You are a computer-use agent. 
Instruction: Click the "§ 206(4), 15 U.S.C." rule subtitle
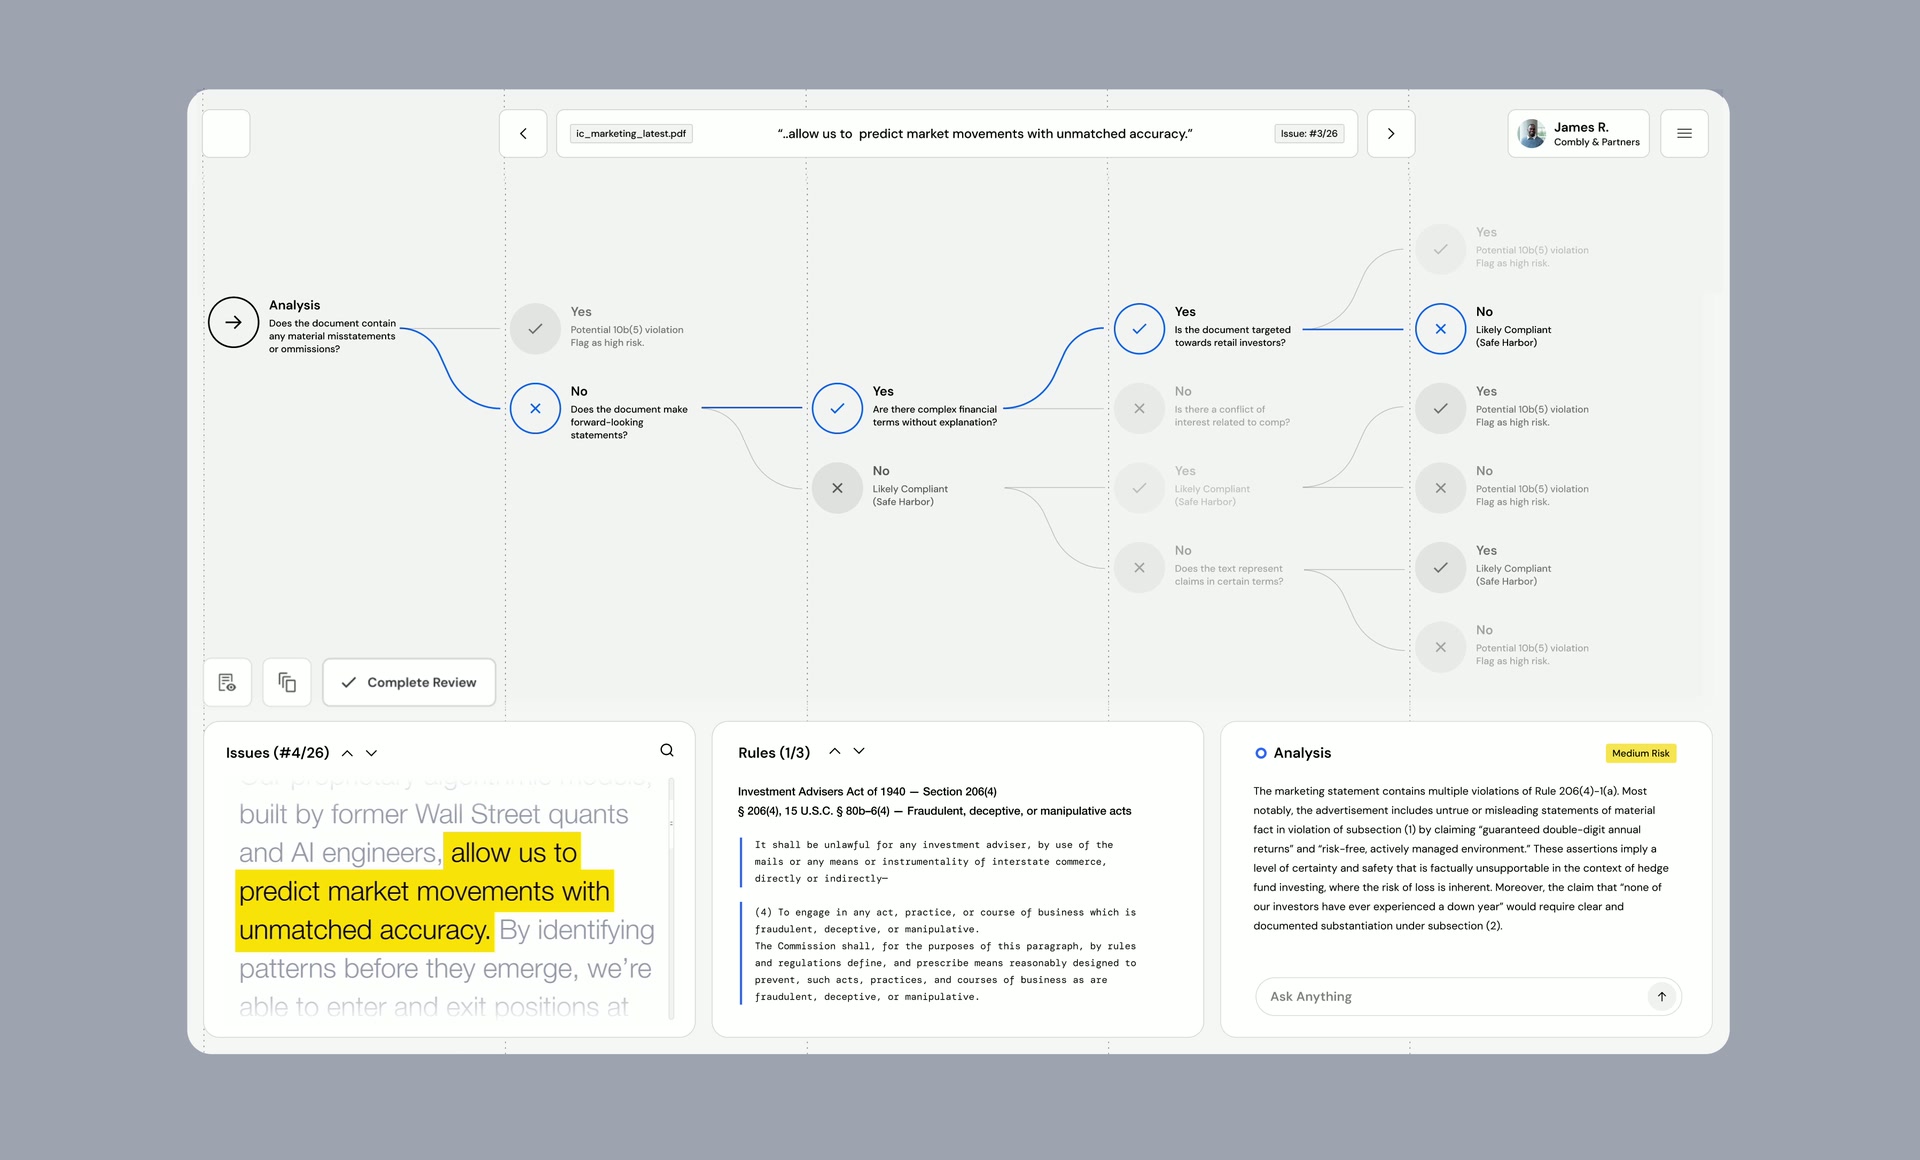coord(934,811)
